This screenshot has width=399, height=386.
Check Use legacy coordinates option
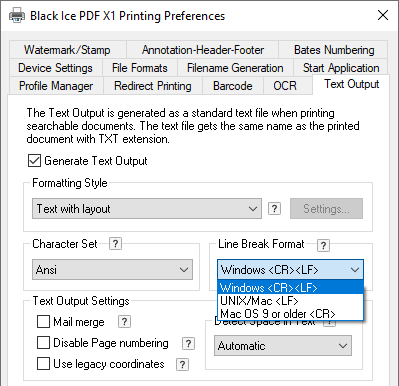click(43, 364)
